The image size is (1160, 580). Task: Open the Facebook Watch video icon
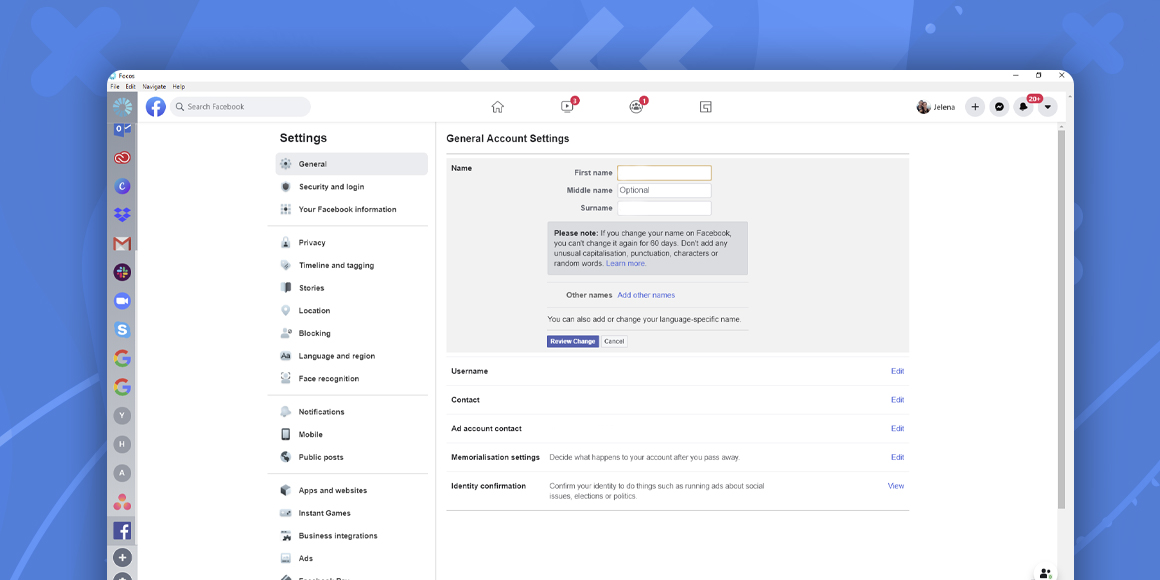pyautogui.click(x=567, y=107)
